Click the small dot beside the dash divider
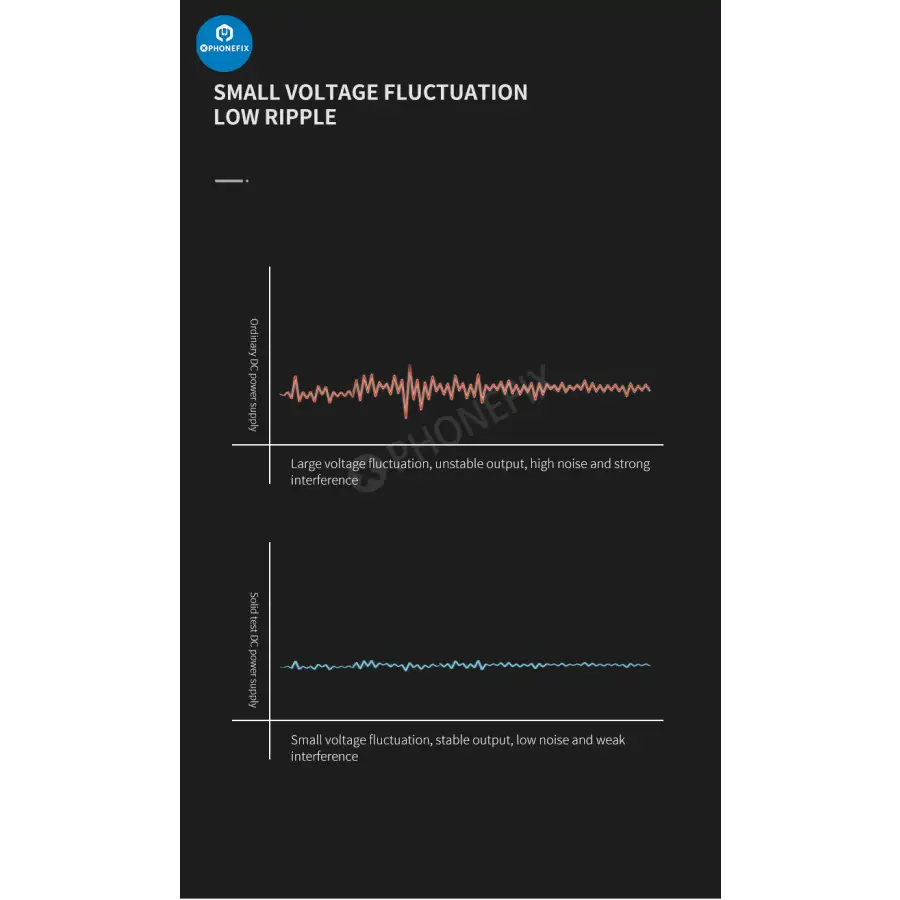Image resolution: width=900 pixels, height=900 pixels. [247, 181]
